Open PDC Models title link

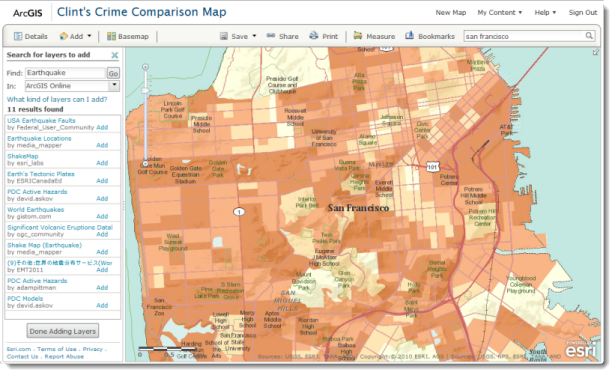click(25, 299)
